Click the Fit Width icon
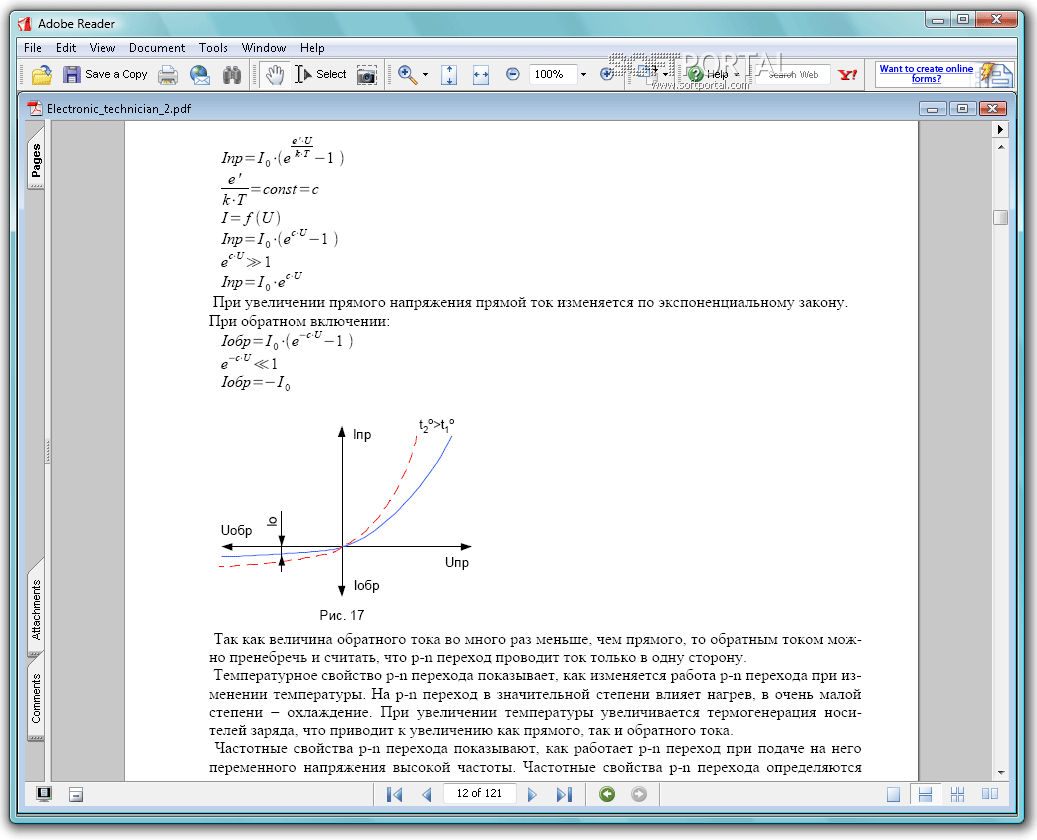The height and width of the screenshot is (840, 1037). tap(481, 75)
